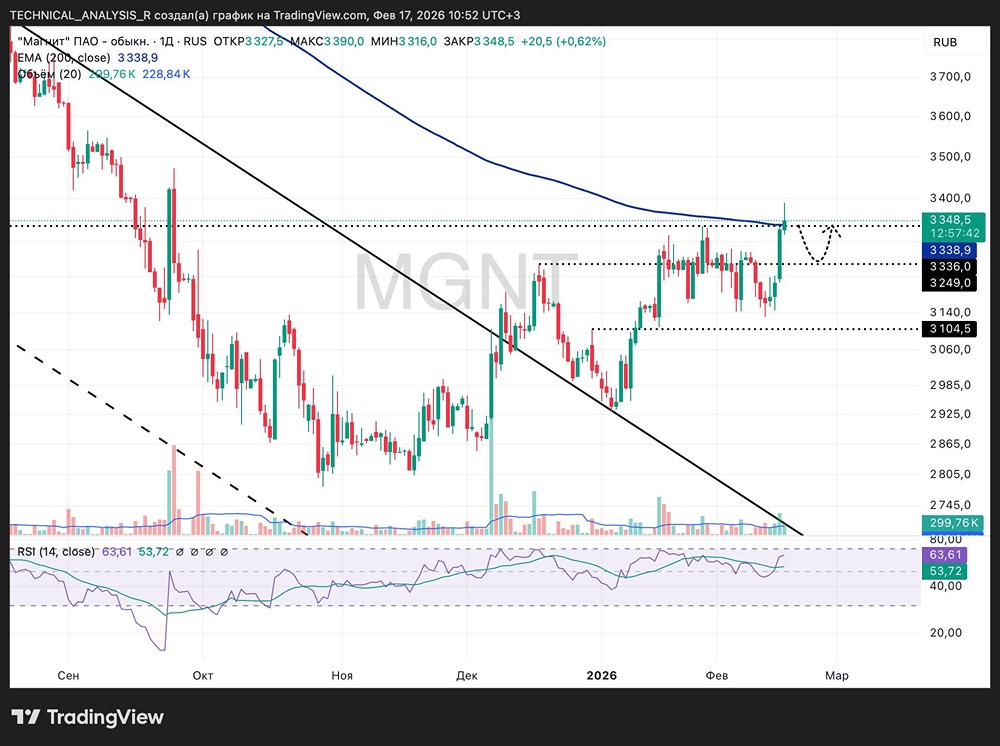Click the ОТКР 3327,5 open value
The height and width of the screenshot is (746, 1000).
tap(248, 41)
